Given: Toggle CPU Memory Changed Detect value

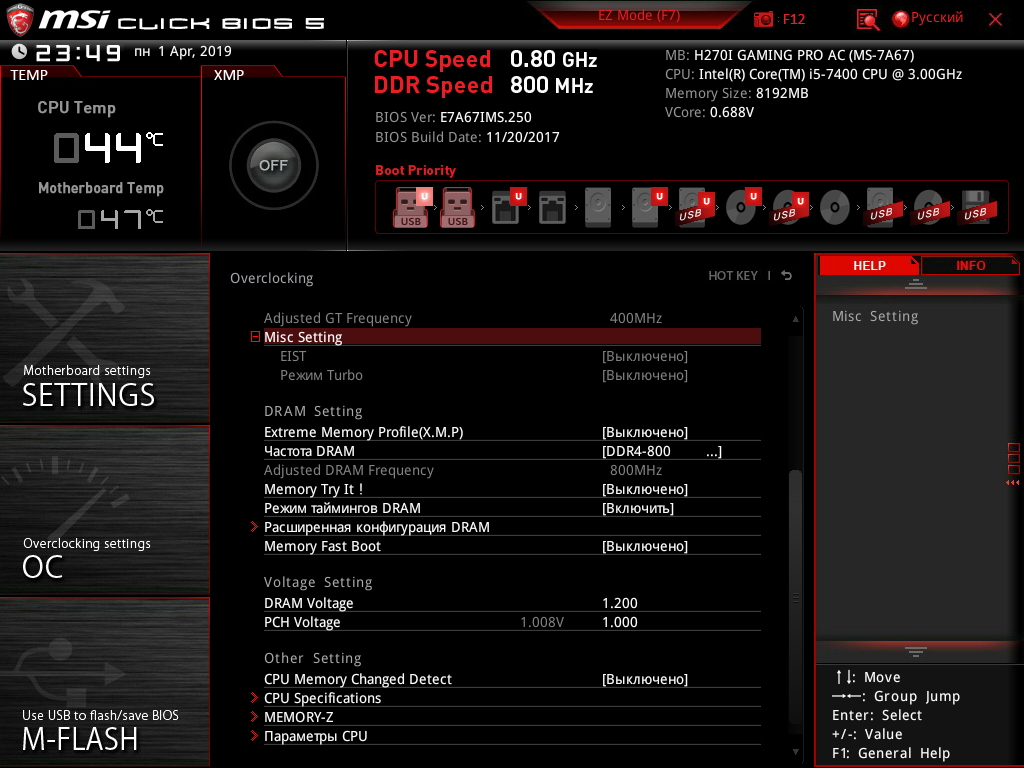Looking at the screenshot, I should pyautogui.click(x=645, y=680).
